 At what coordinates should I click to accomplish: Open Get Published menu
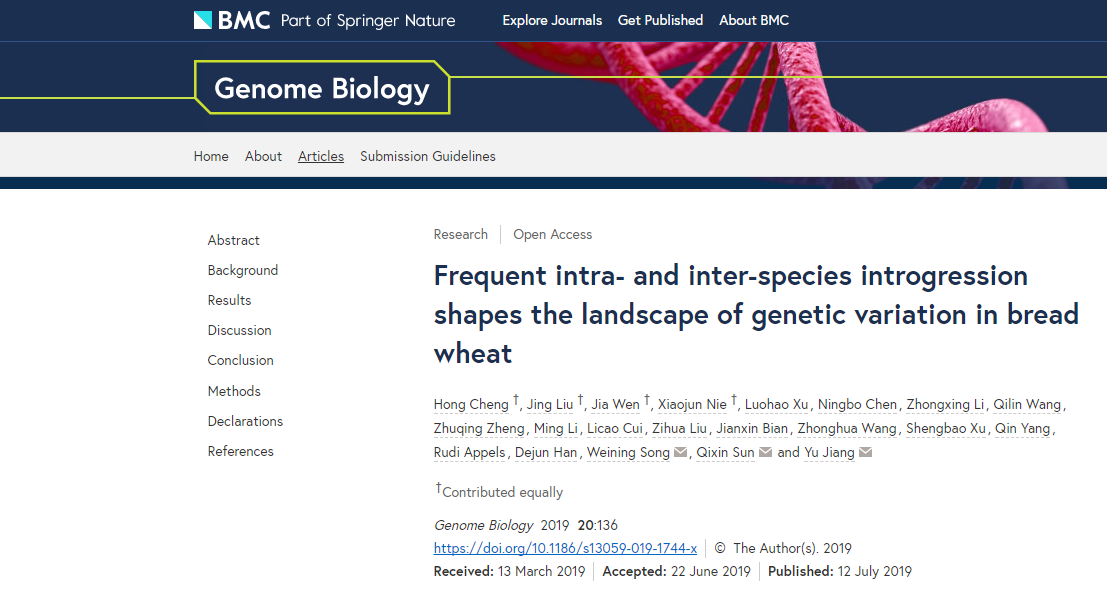pos(660,20)
